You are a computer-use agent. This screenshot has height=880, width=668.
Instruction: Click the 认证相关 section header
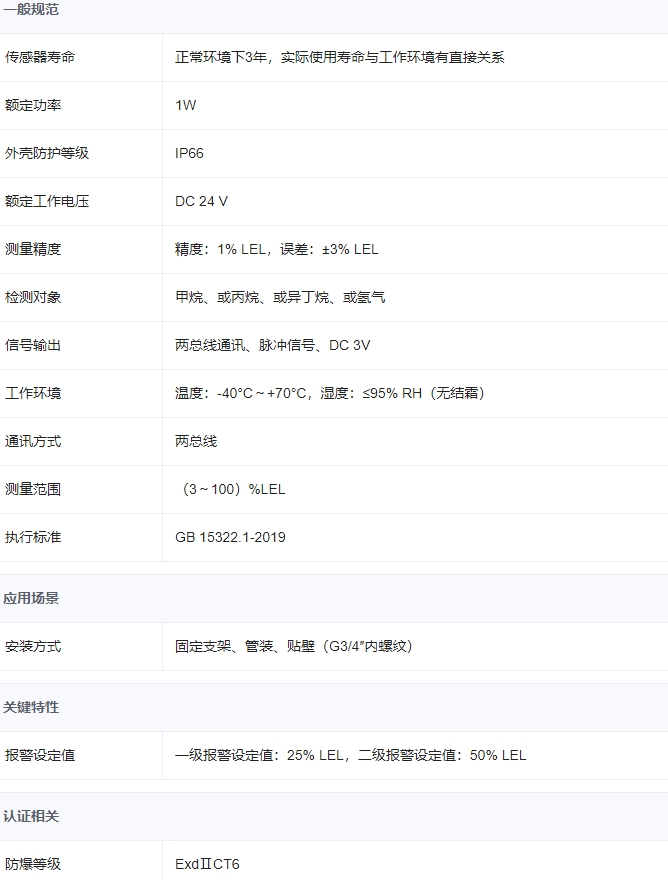pos(32,816)
